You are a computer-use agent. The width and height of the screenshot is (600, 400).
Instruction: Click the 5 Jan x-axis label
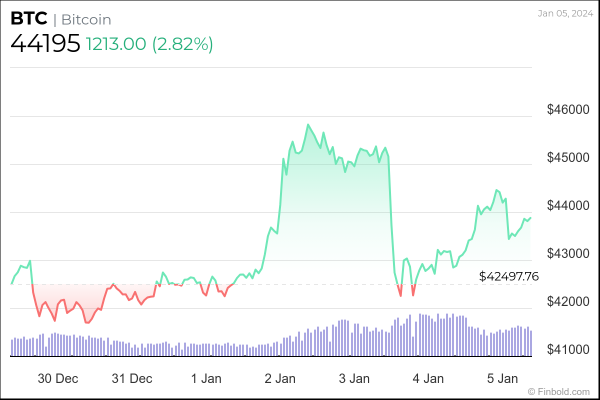click(x=501, y=379)
